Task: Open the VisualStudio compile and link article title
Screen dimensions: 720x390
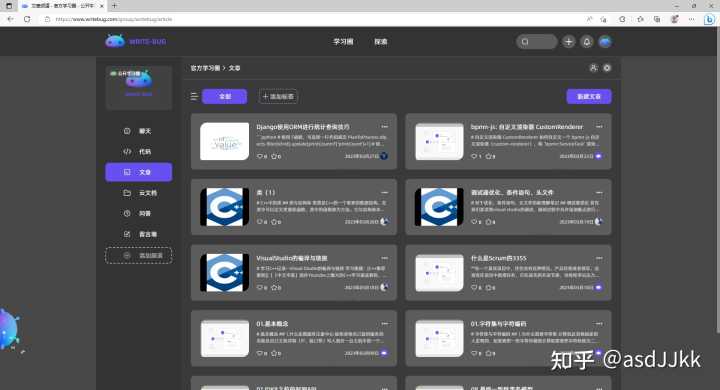Action: [x=292, y=258]
